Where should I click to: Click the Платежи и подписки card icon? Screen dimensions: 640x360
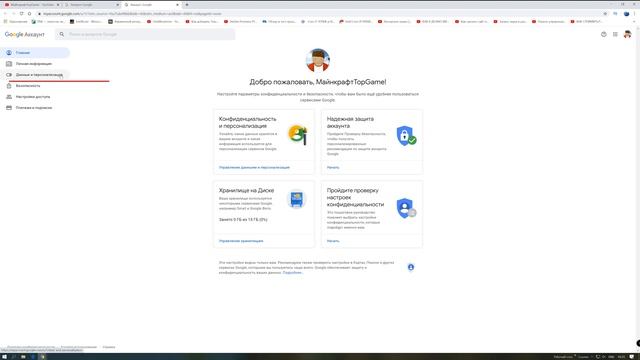coord(9,108)
